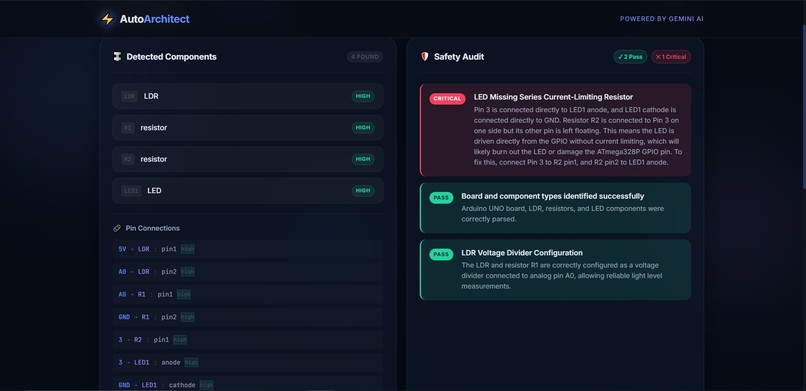The height and width of the screenshot is (391, 806).
Task: Click the Detected Components heading
Action: tap(171, 57)
